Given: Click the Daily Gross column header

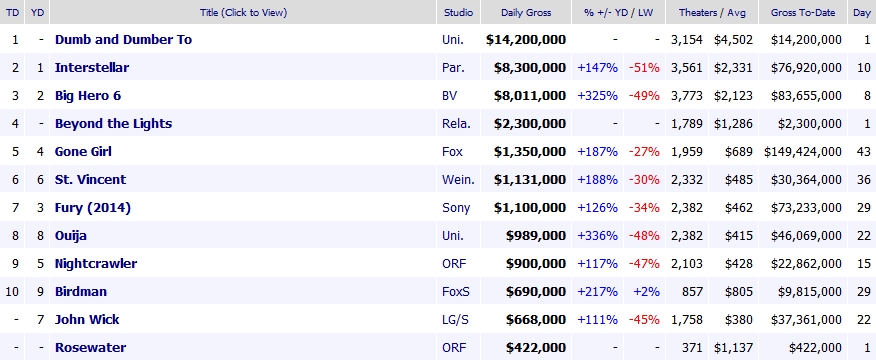Looking at the screenshot, I should tap(526, 12).
